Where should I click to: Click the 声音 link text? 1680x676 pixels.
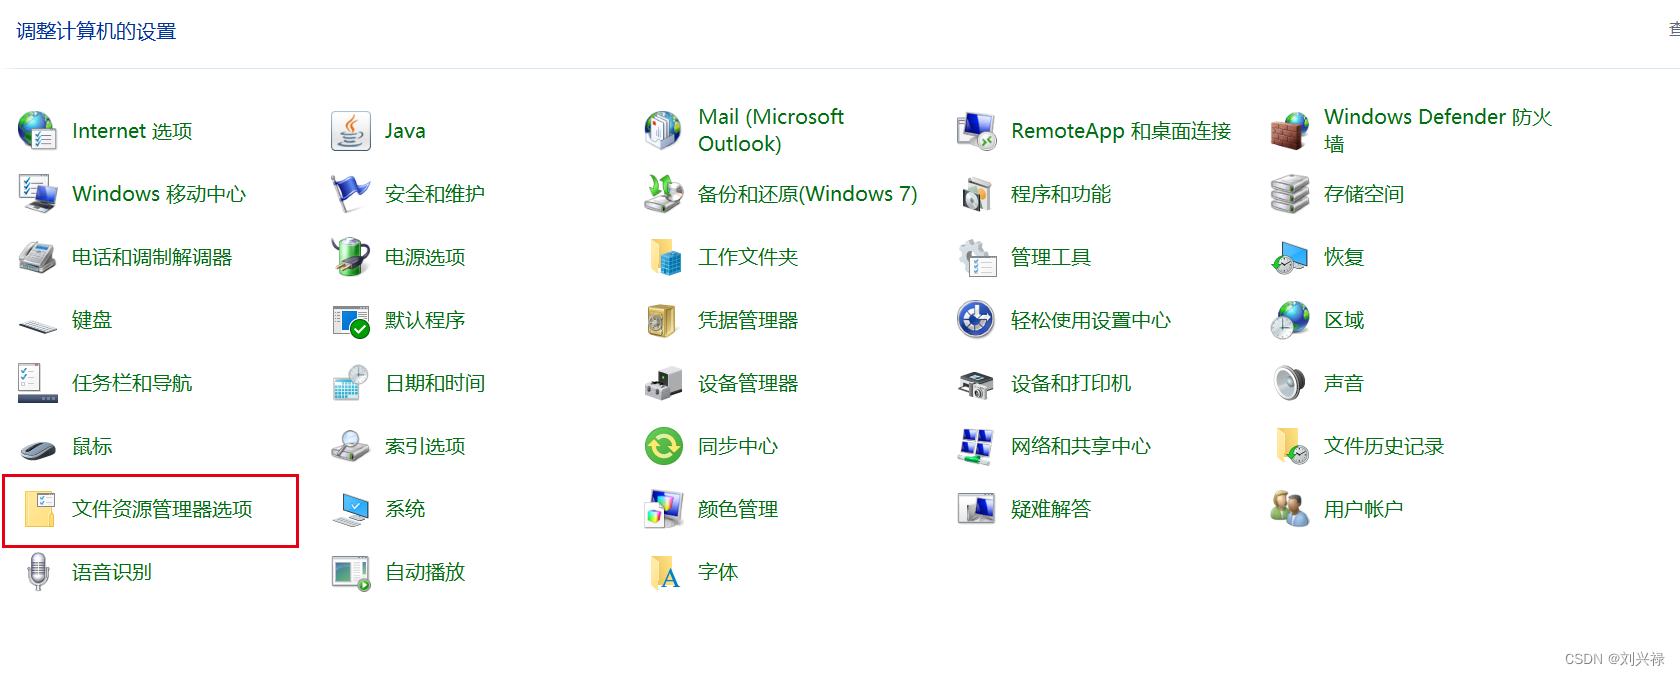pos(1344,383)
